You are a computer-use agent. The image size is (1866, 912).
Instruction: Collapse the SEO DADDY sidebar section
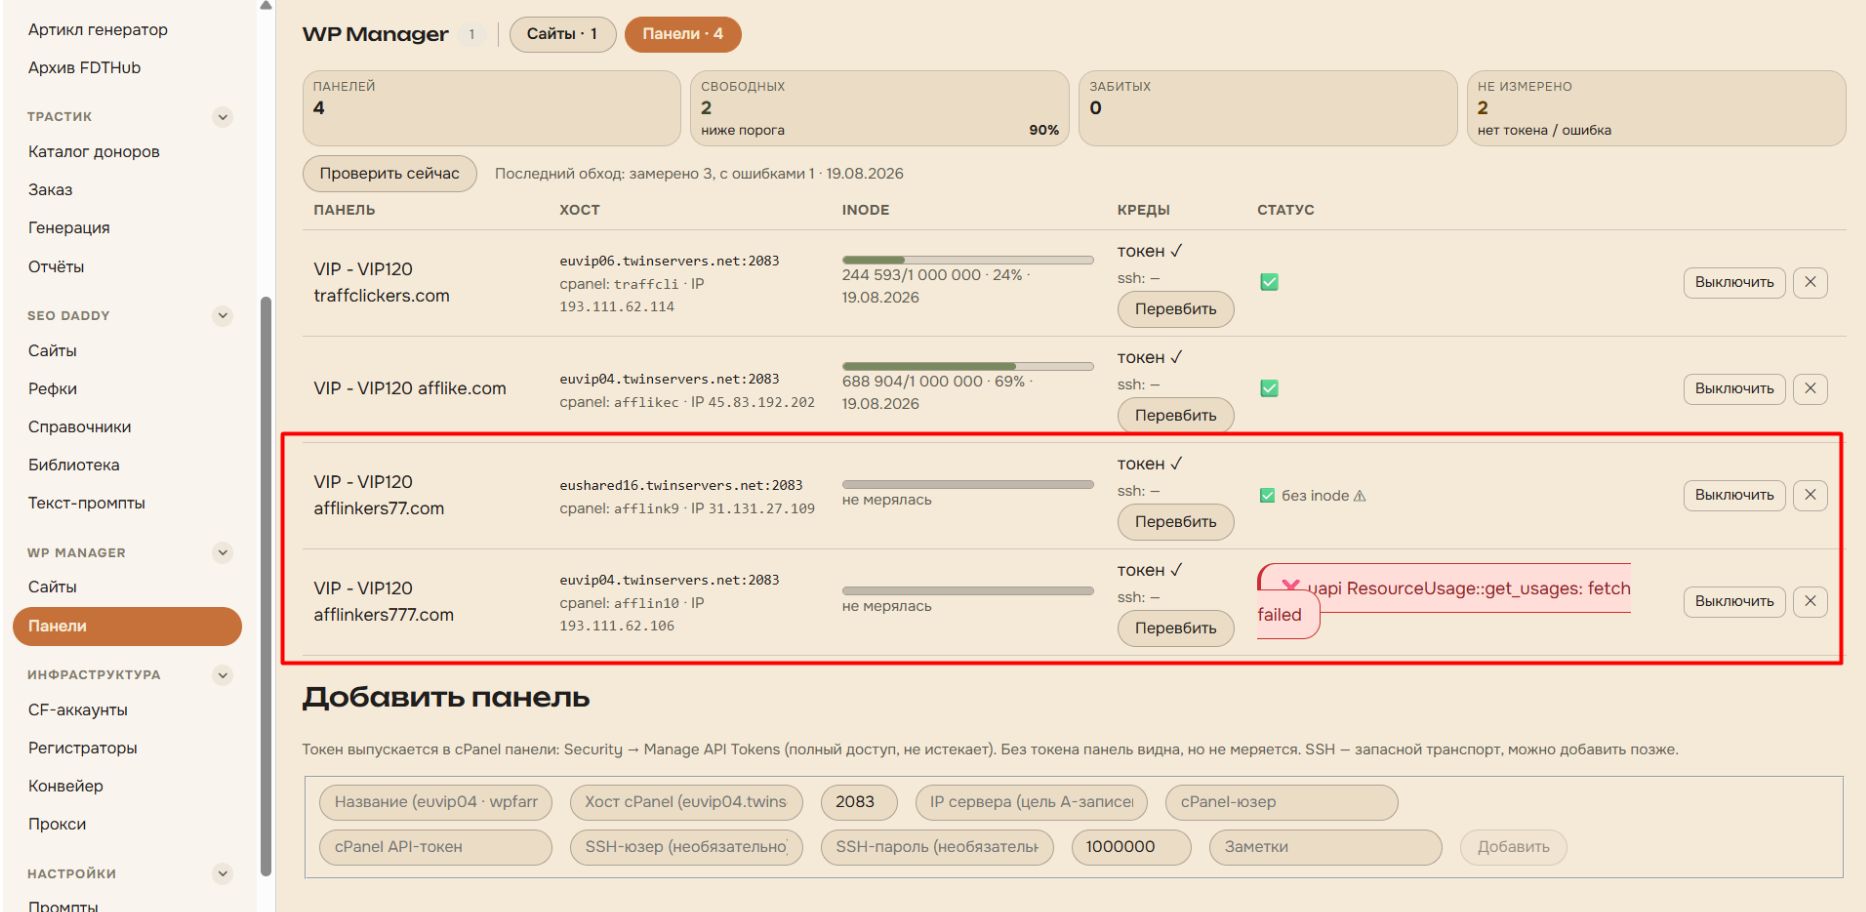click(x=223, y=316)
